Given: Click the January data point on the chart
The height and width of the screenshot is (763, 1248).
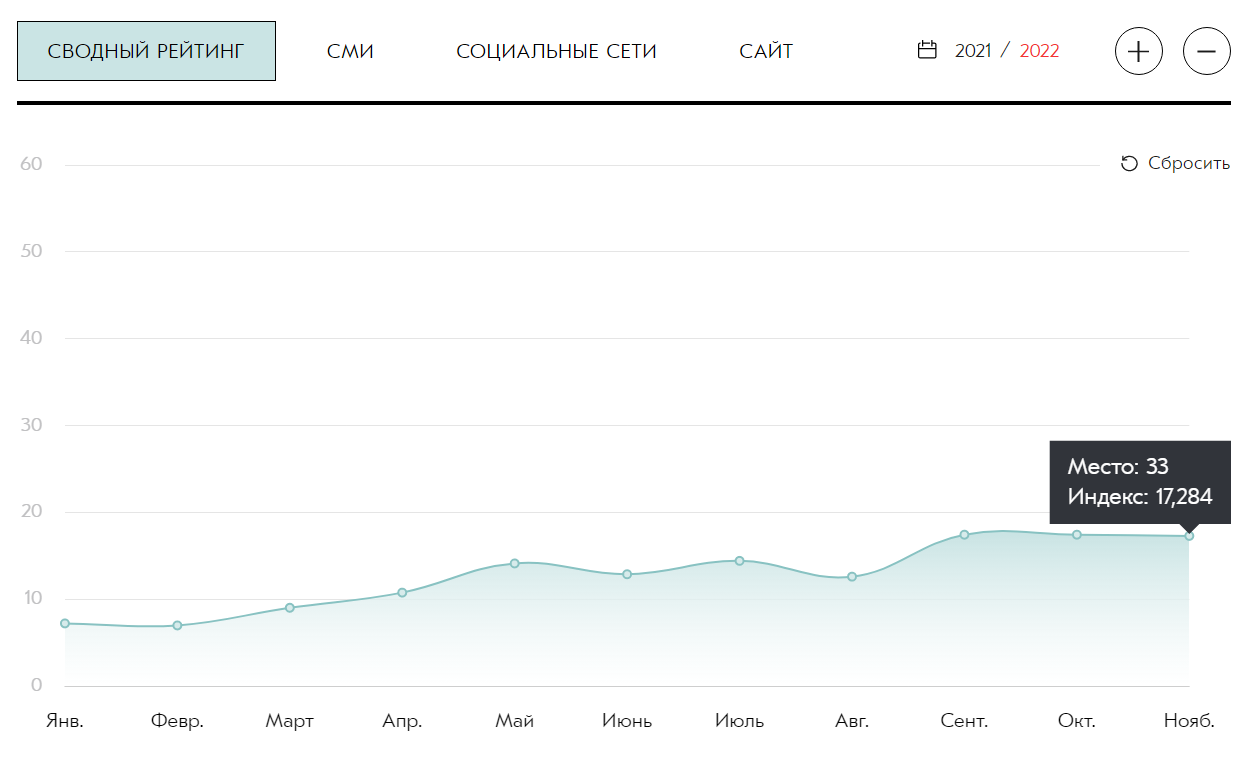Looking at the screenshot, I should [65, 623].
